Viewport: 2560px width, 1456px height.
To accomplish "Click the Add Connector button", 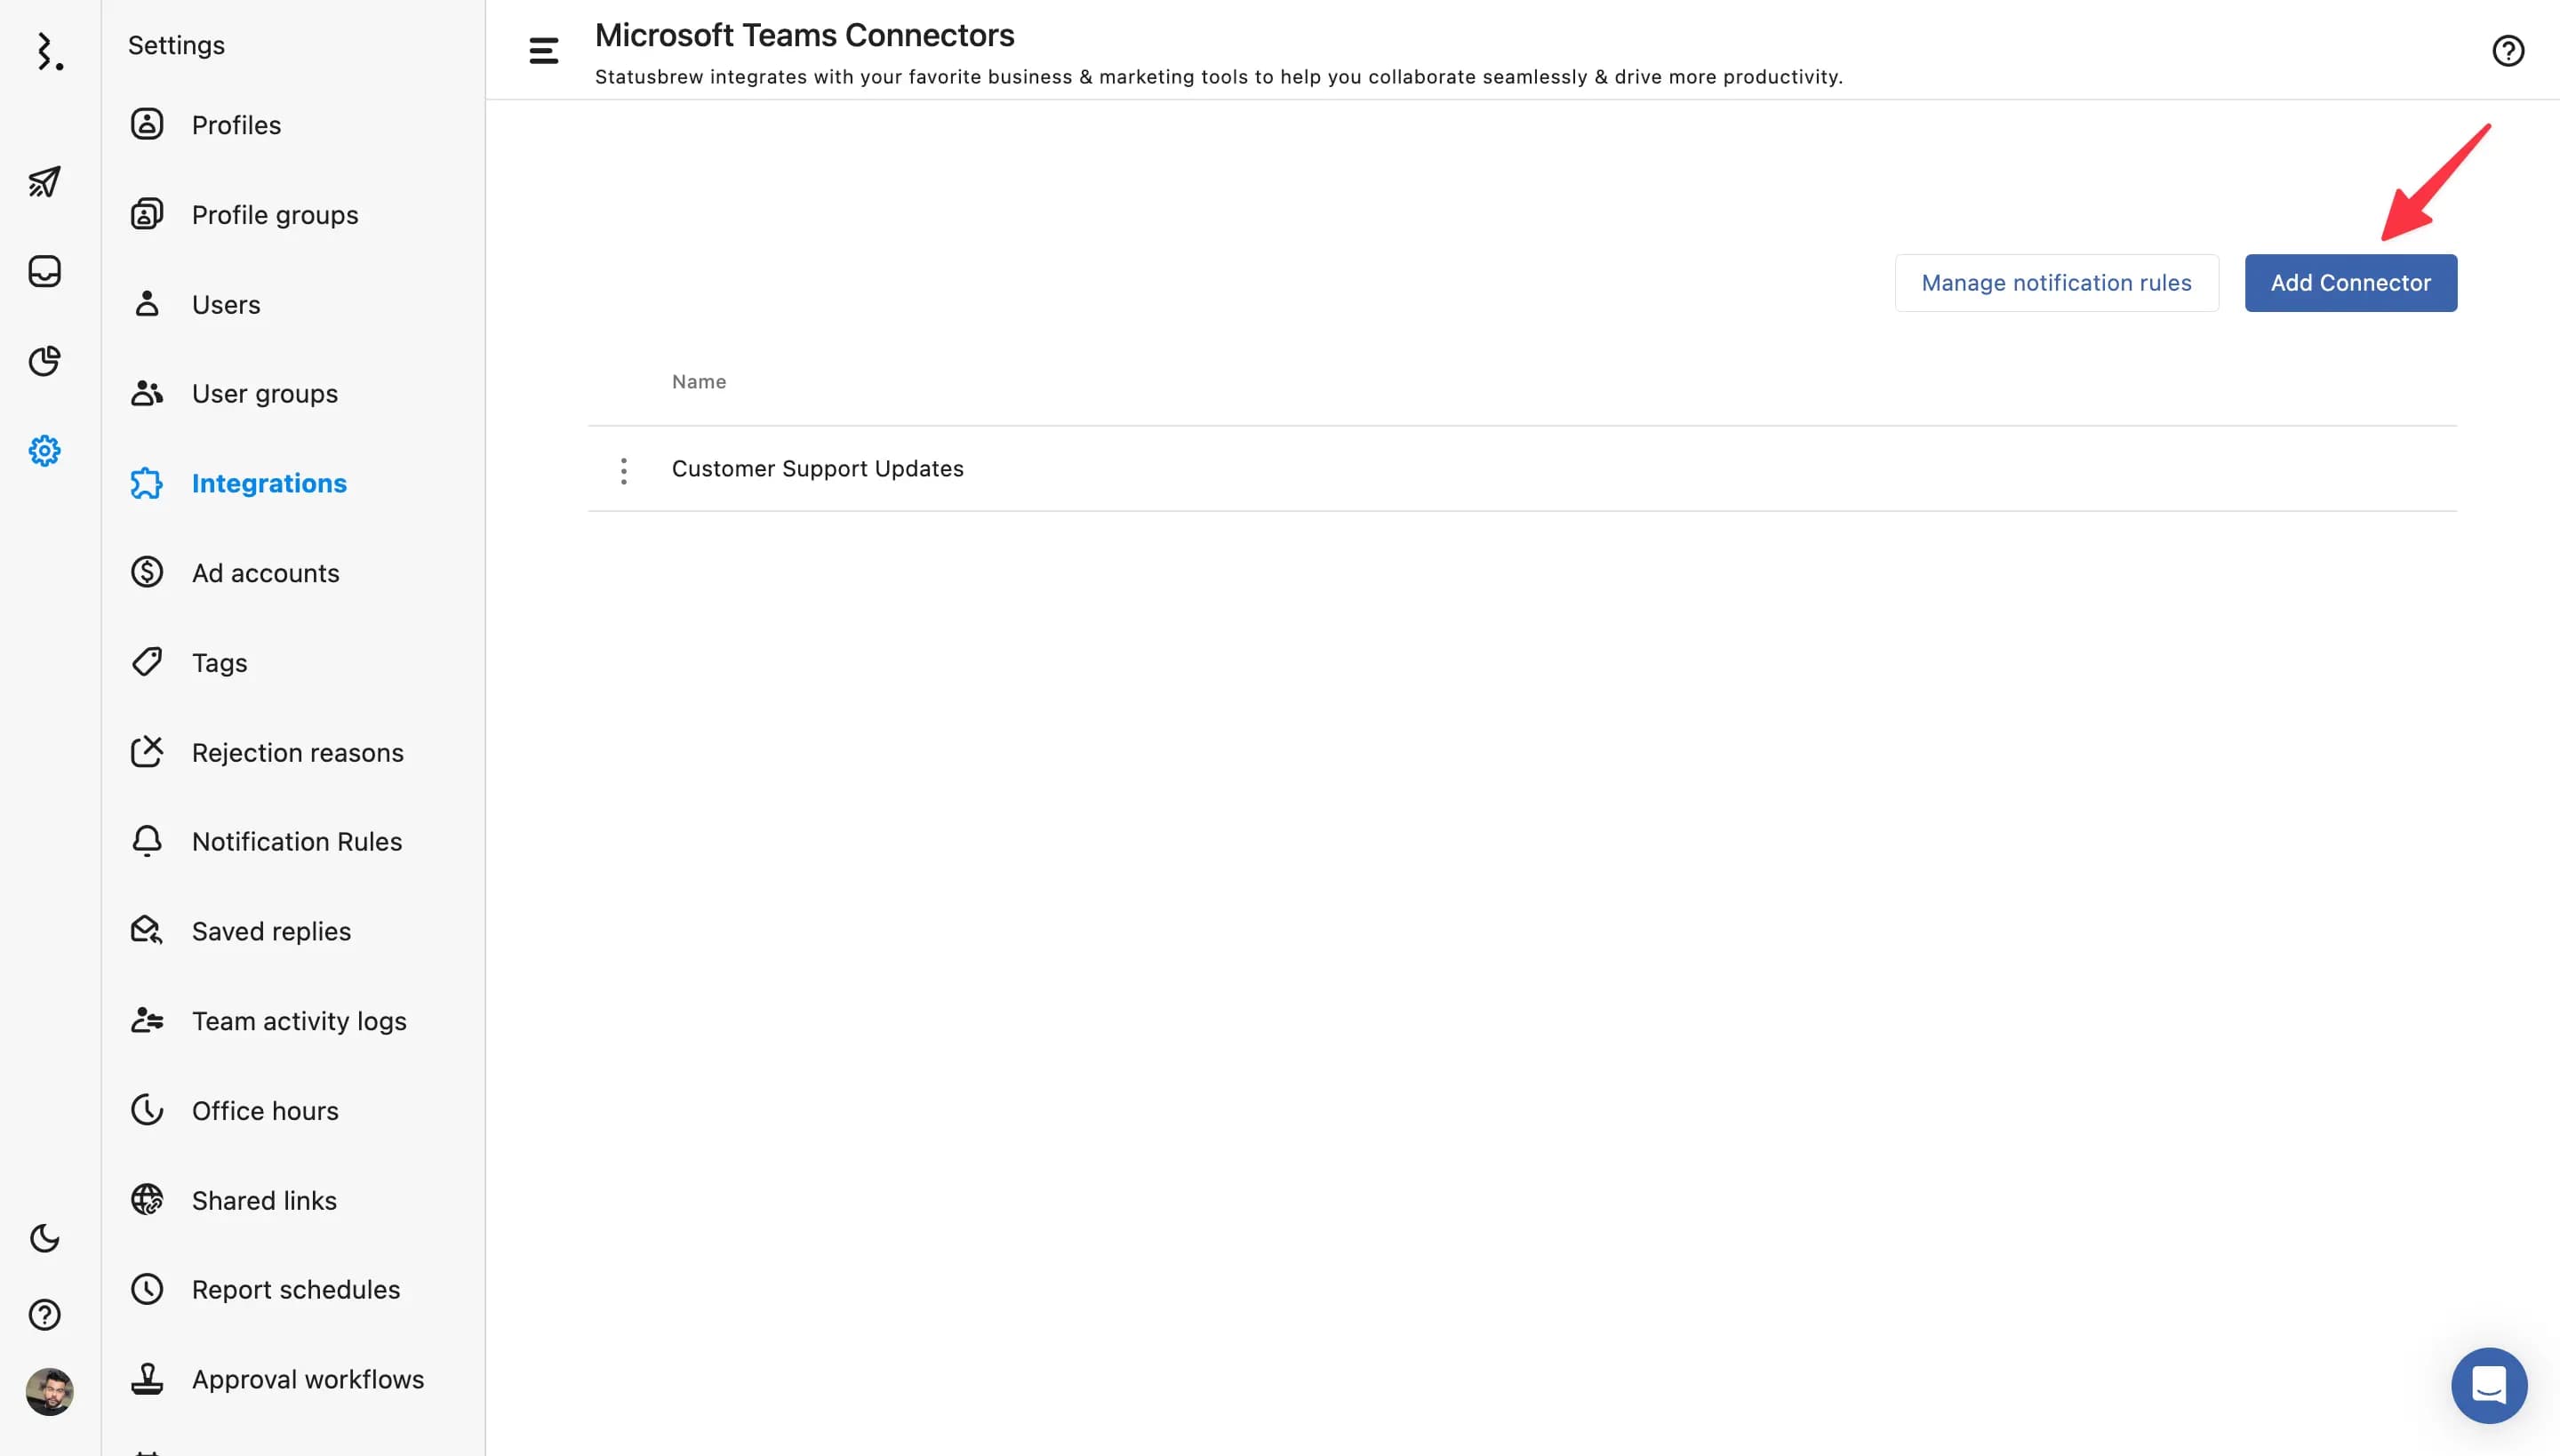I will (x=2349, y=283).
